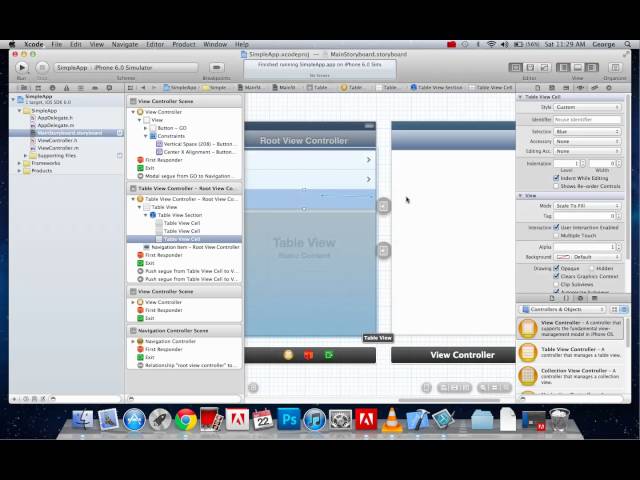The width and height of the screenshot is (640, 480).
Task: Select AppDelegate.h in project navigator
Action: [x=56, y=118]
